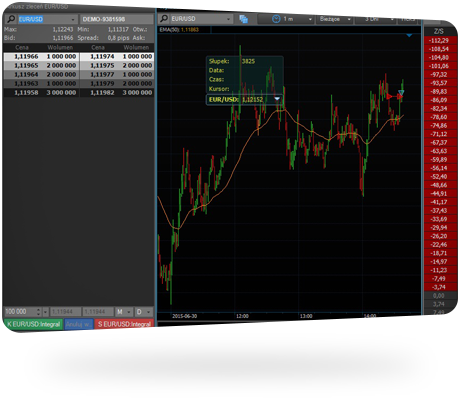This screenshot has width=460, height=400.
Task: Click the -74,86 level in Z/S ladder
Action: click(x=439, y=125)
